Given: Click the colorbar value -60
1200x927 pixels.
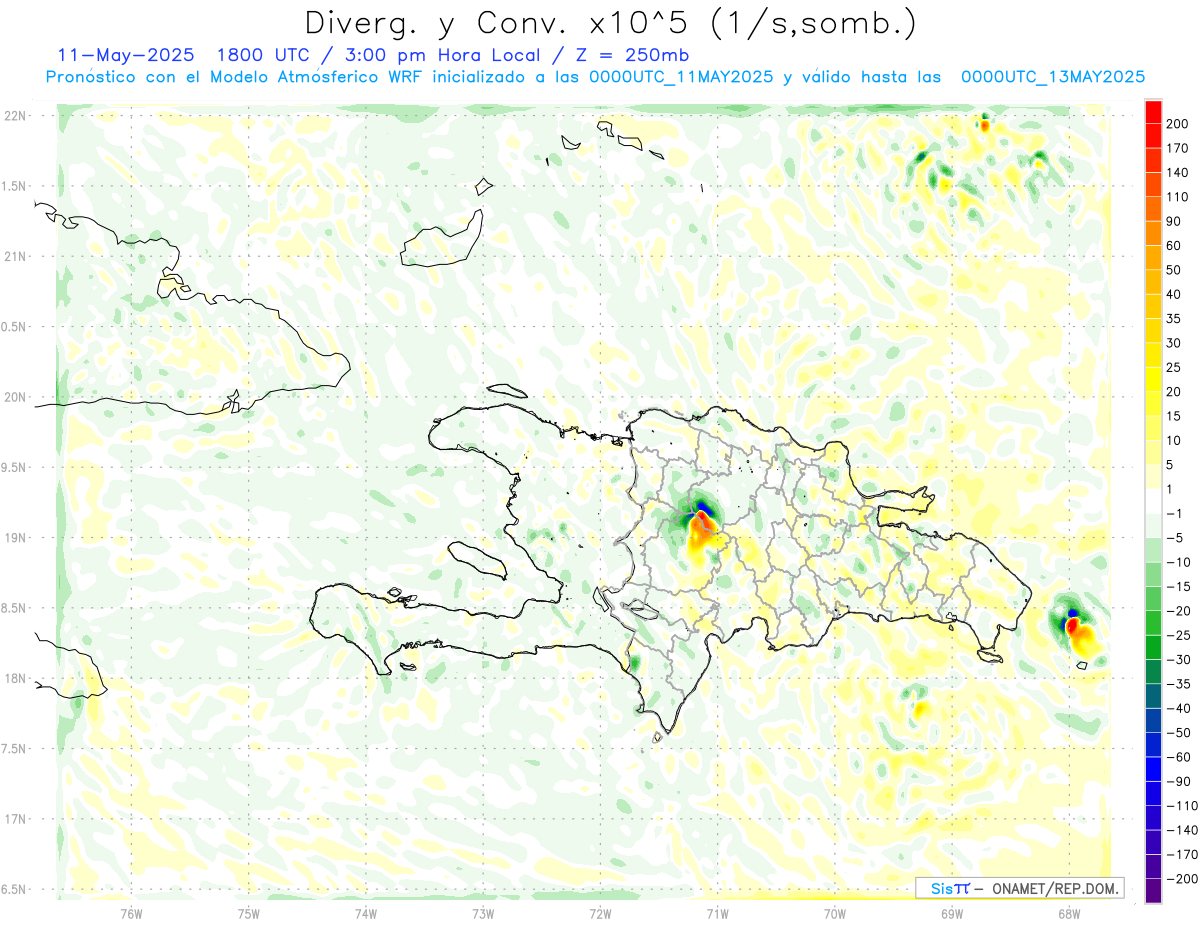Looking at the screenshot, I should tap(1178, 757).
